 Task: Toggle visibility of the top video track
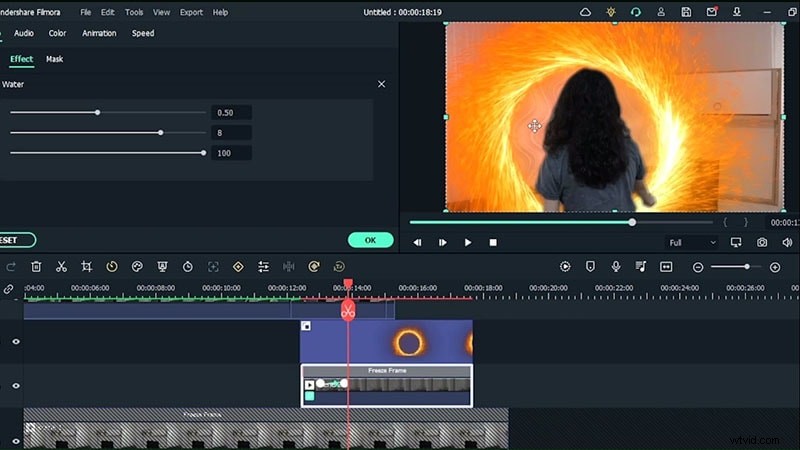click(x=15, y=342)
